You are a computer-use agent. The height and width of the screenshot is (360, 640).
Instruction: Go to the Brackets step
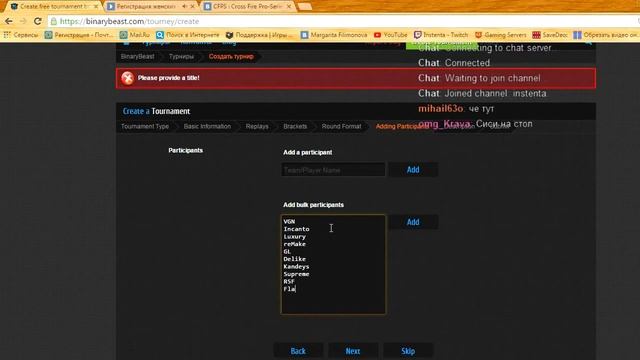coord(295,127)
